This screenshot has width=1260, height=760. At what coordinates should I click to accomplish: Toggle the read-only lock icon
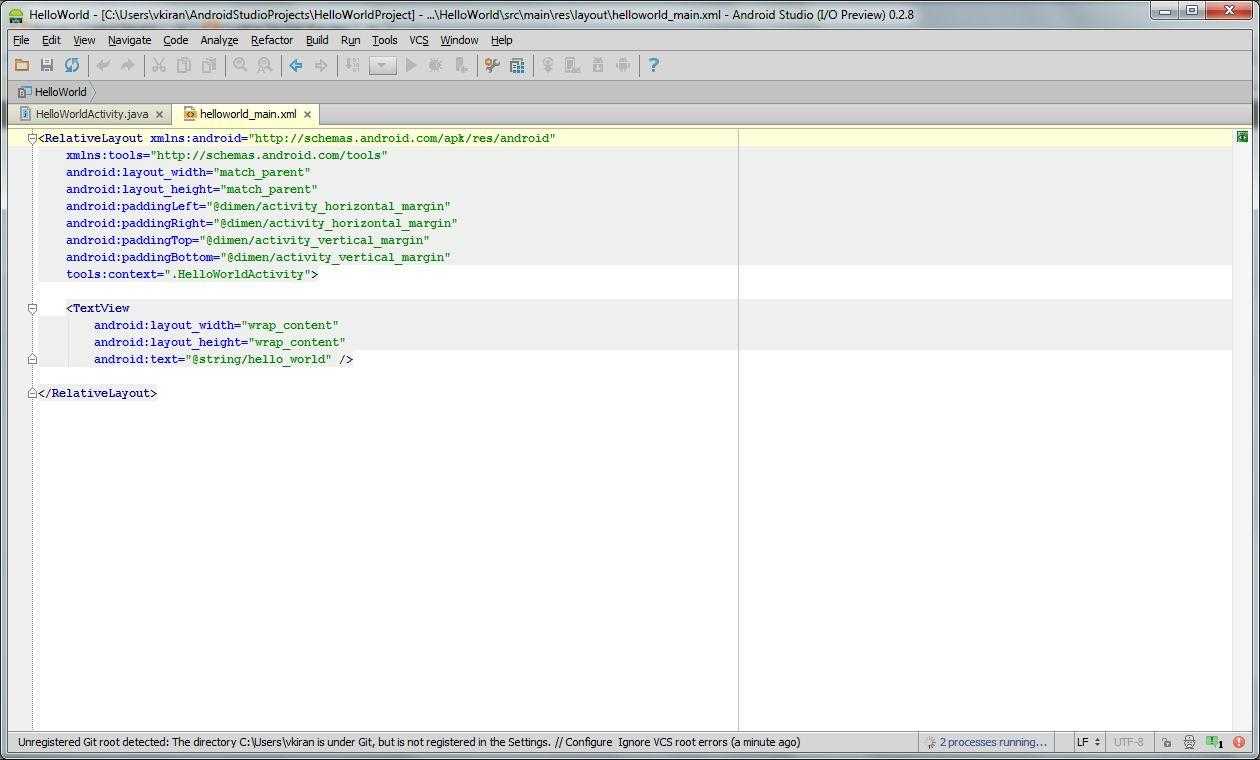(1166, 742)
